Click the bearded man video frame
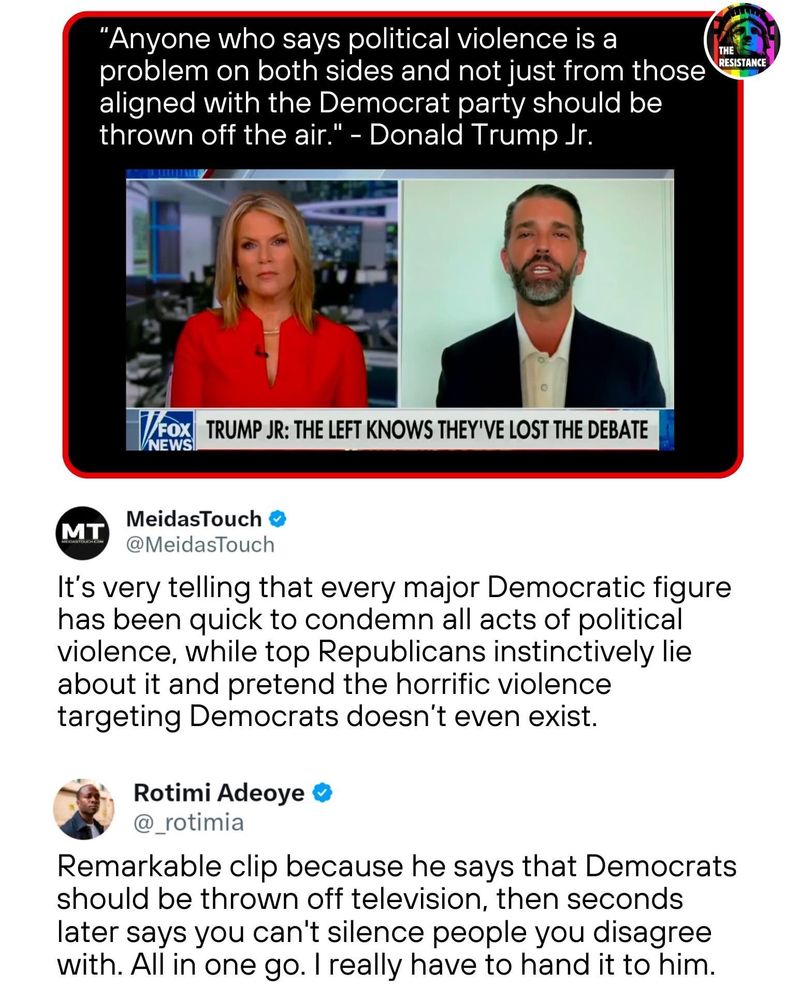This screenshot has height=1000, width=800. (537, 294)
